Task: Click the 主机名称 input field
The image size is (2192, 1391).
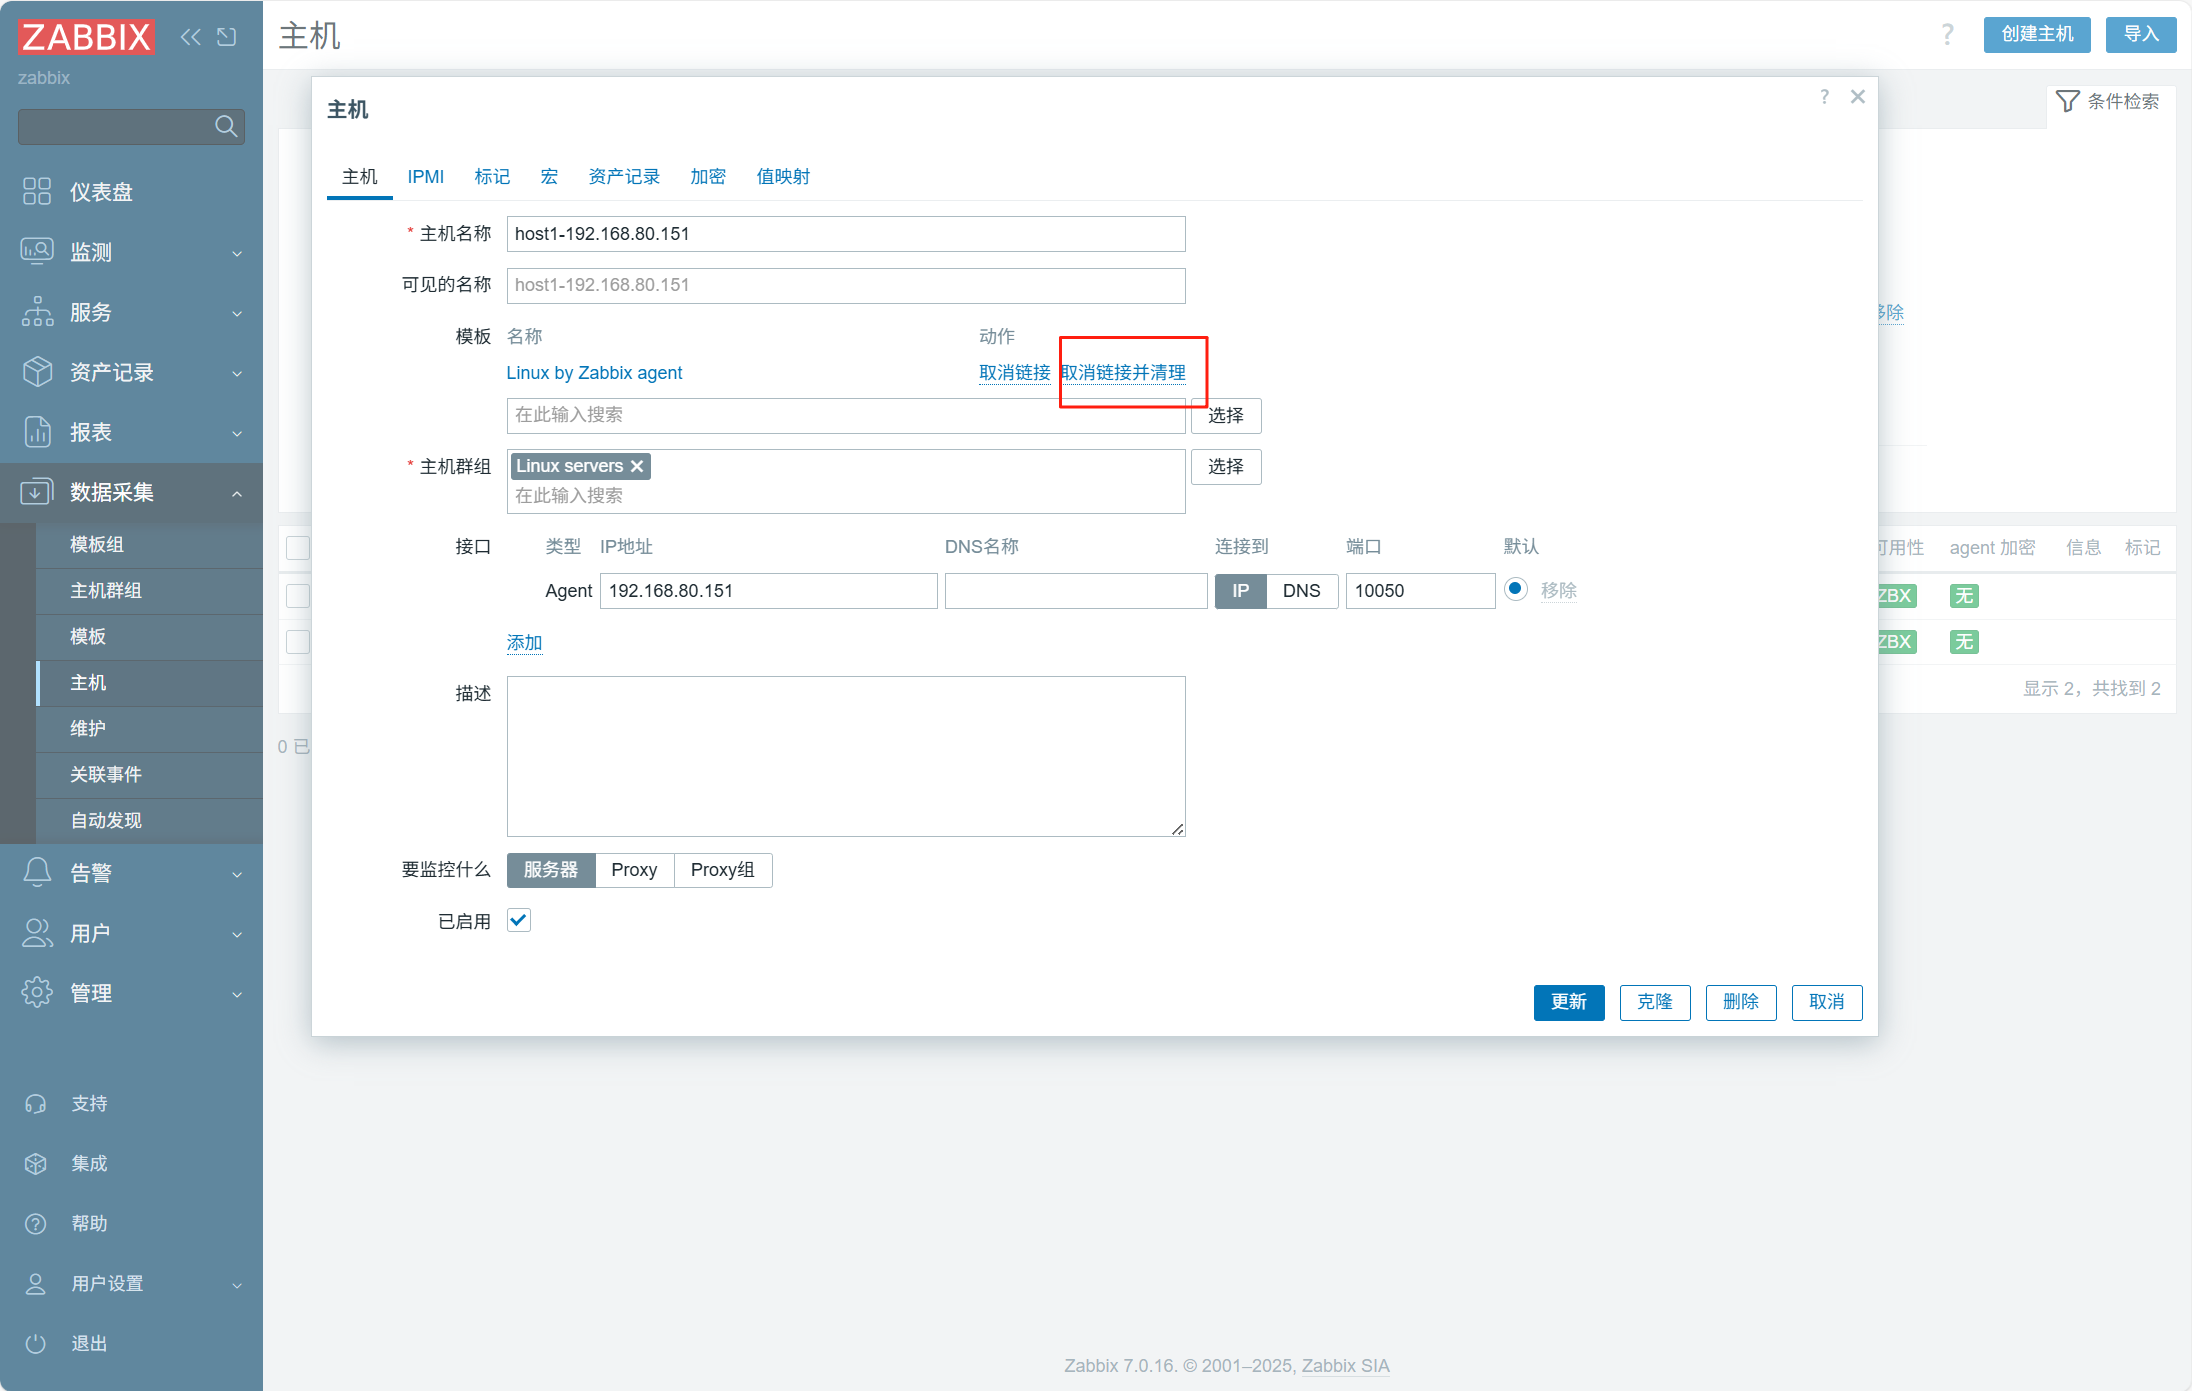Action: tap(846, 234)
